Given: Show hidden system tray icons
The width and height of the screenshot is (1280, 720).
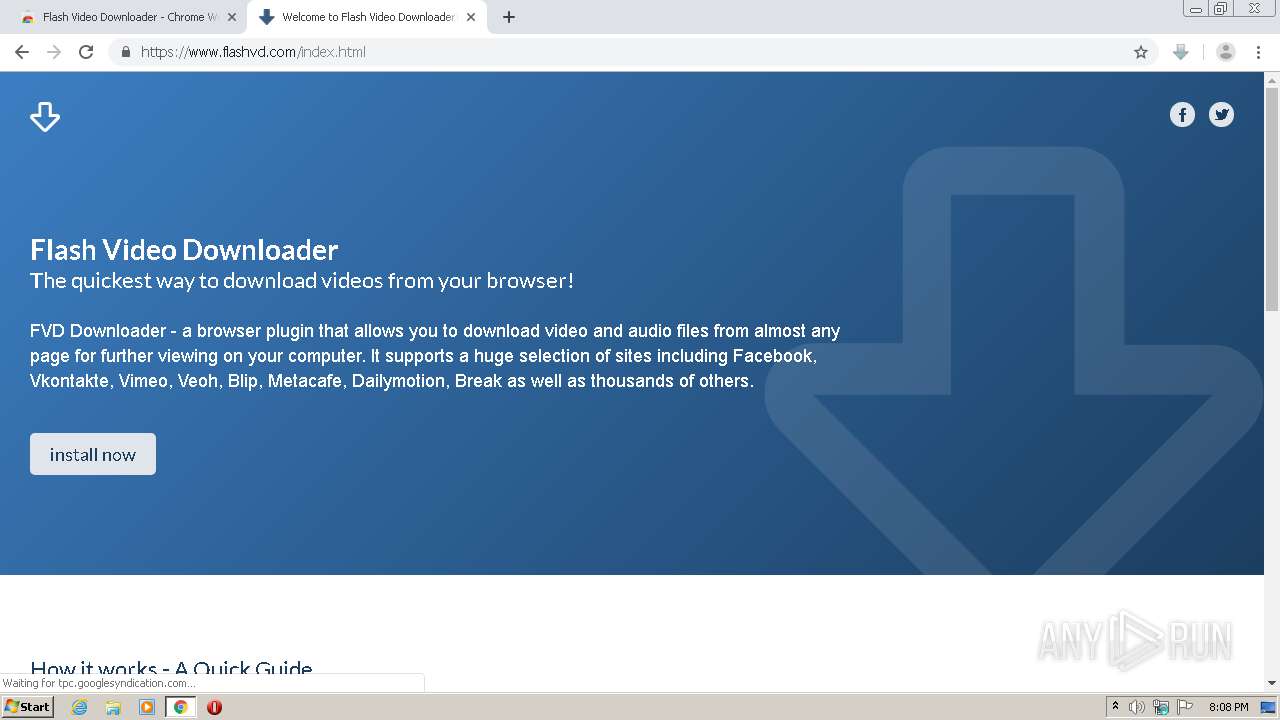Looking at the screenshot, I should pos(1115,707).
